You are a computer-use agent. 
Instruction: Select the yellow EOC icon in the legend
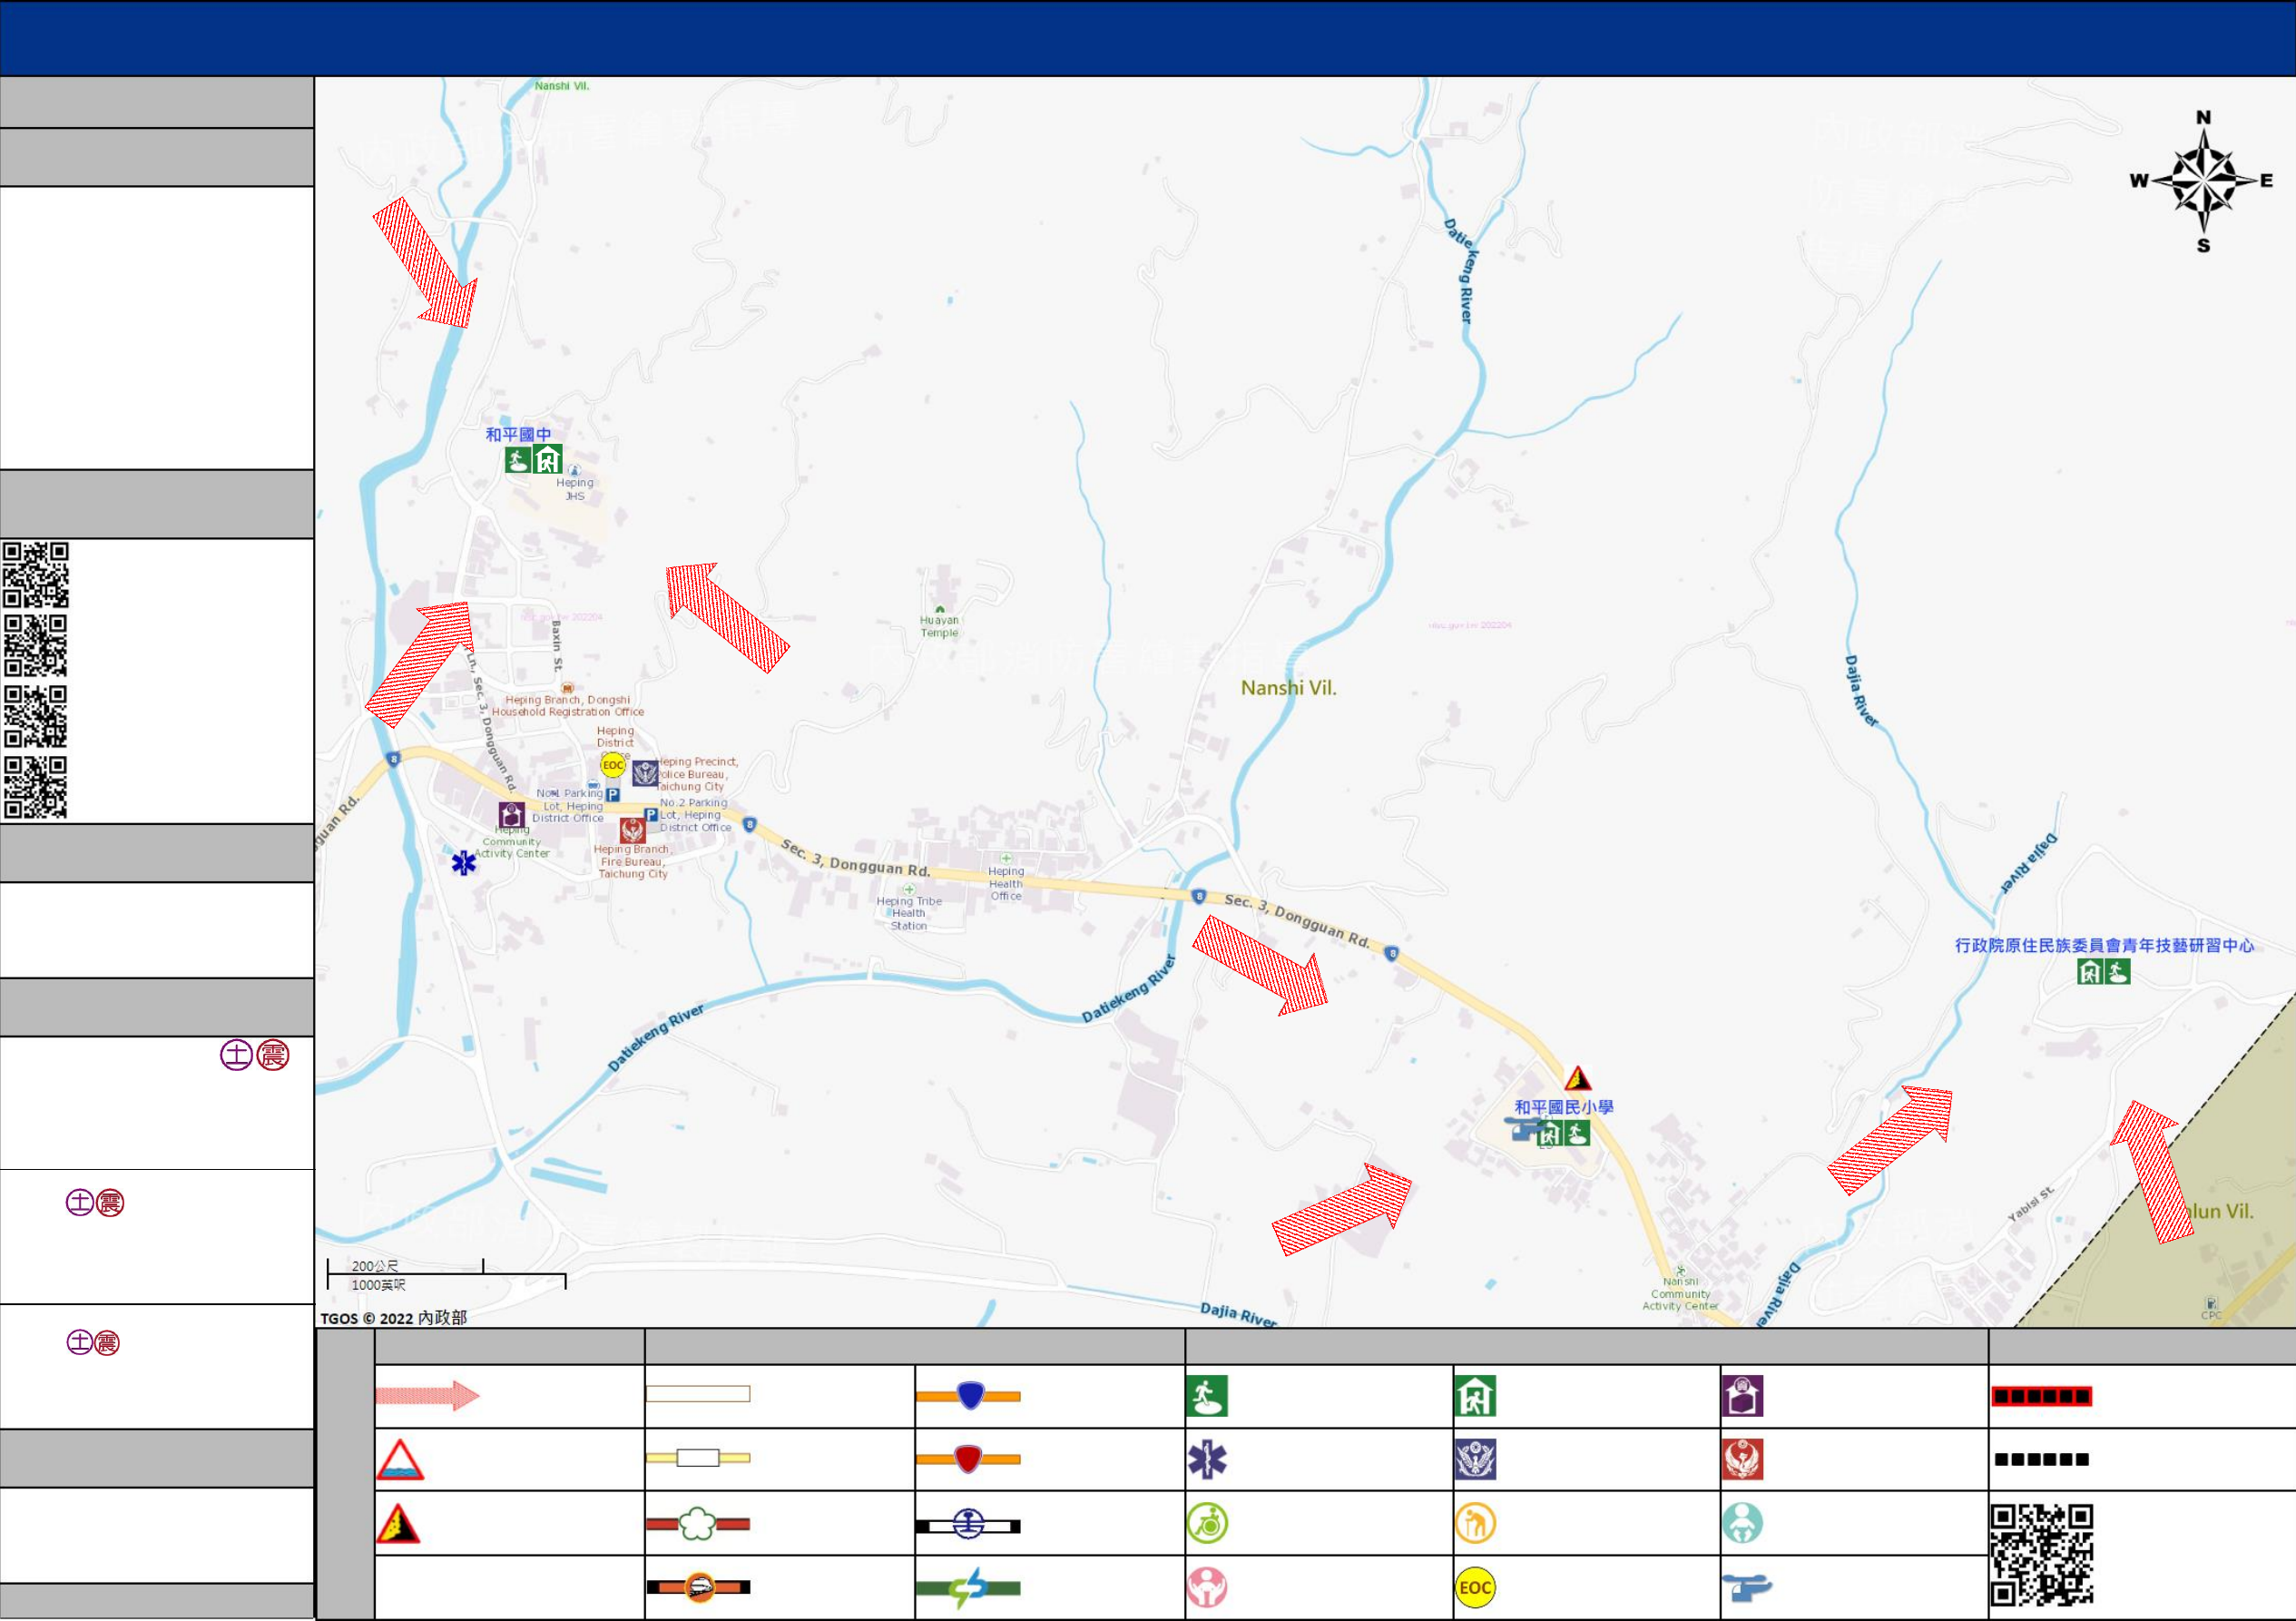point(1475,1587)
